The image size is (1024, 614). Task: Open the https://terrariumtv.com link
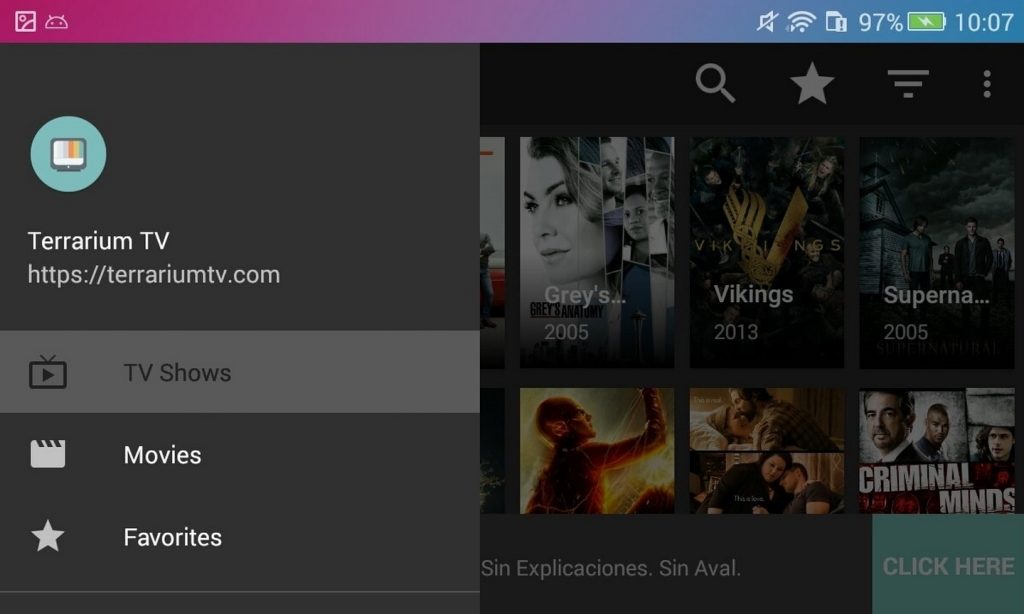click(x=153, y=274)
